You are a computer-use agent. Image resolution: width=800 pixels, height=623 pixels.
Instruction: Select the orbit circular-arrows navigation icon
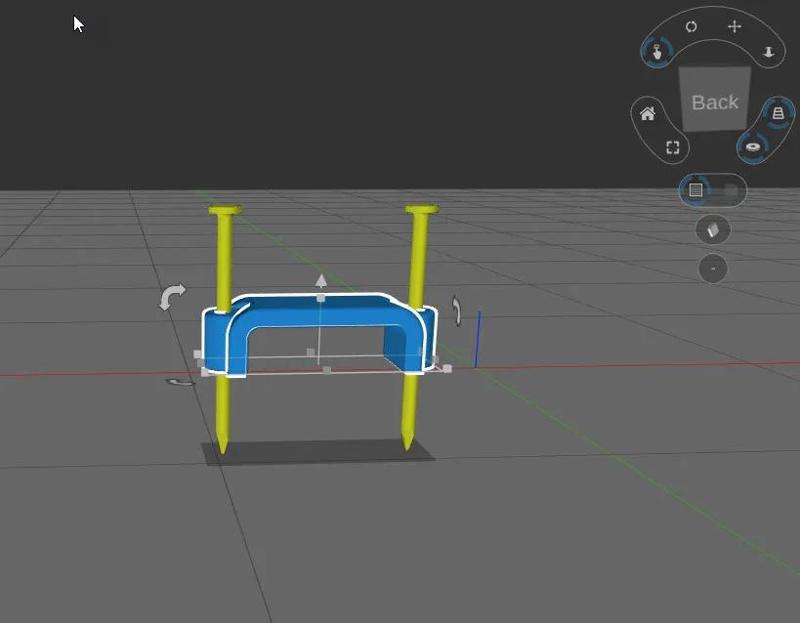point(691,27)
